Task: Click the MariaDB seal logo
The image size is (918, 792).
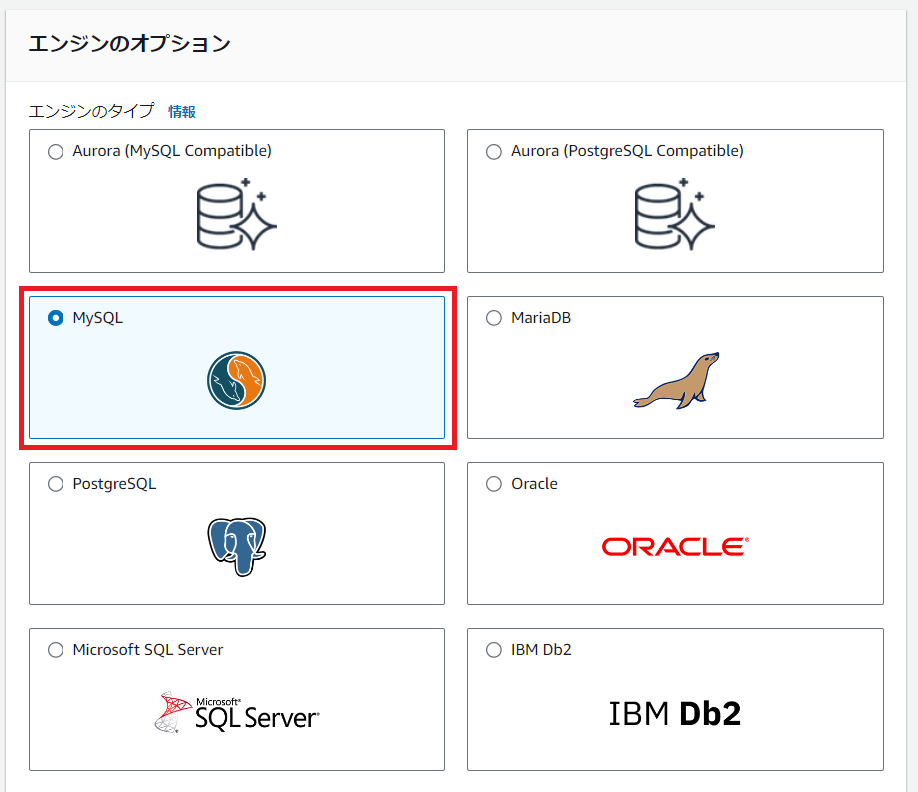Action: 676,380
